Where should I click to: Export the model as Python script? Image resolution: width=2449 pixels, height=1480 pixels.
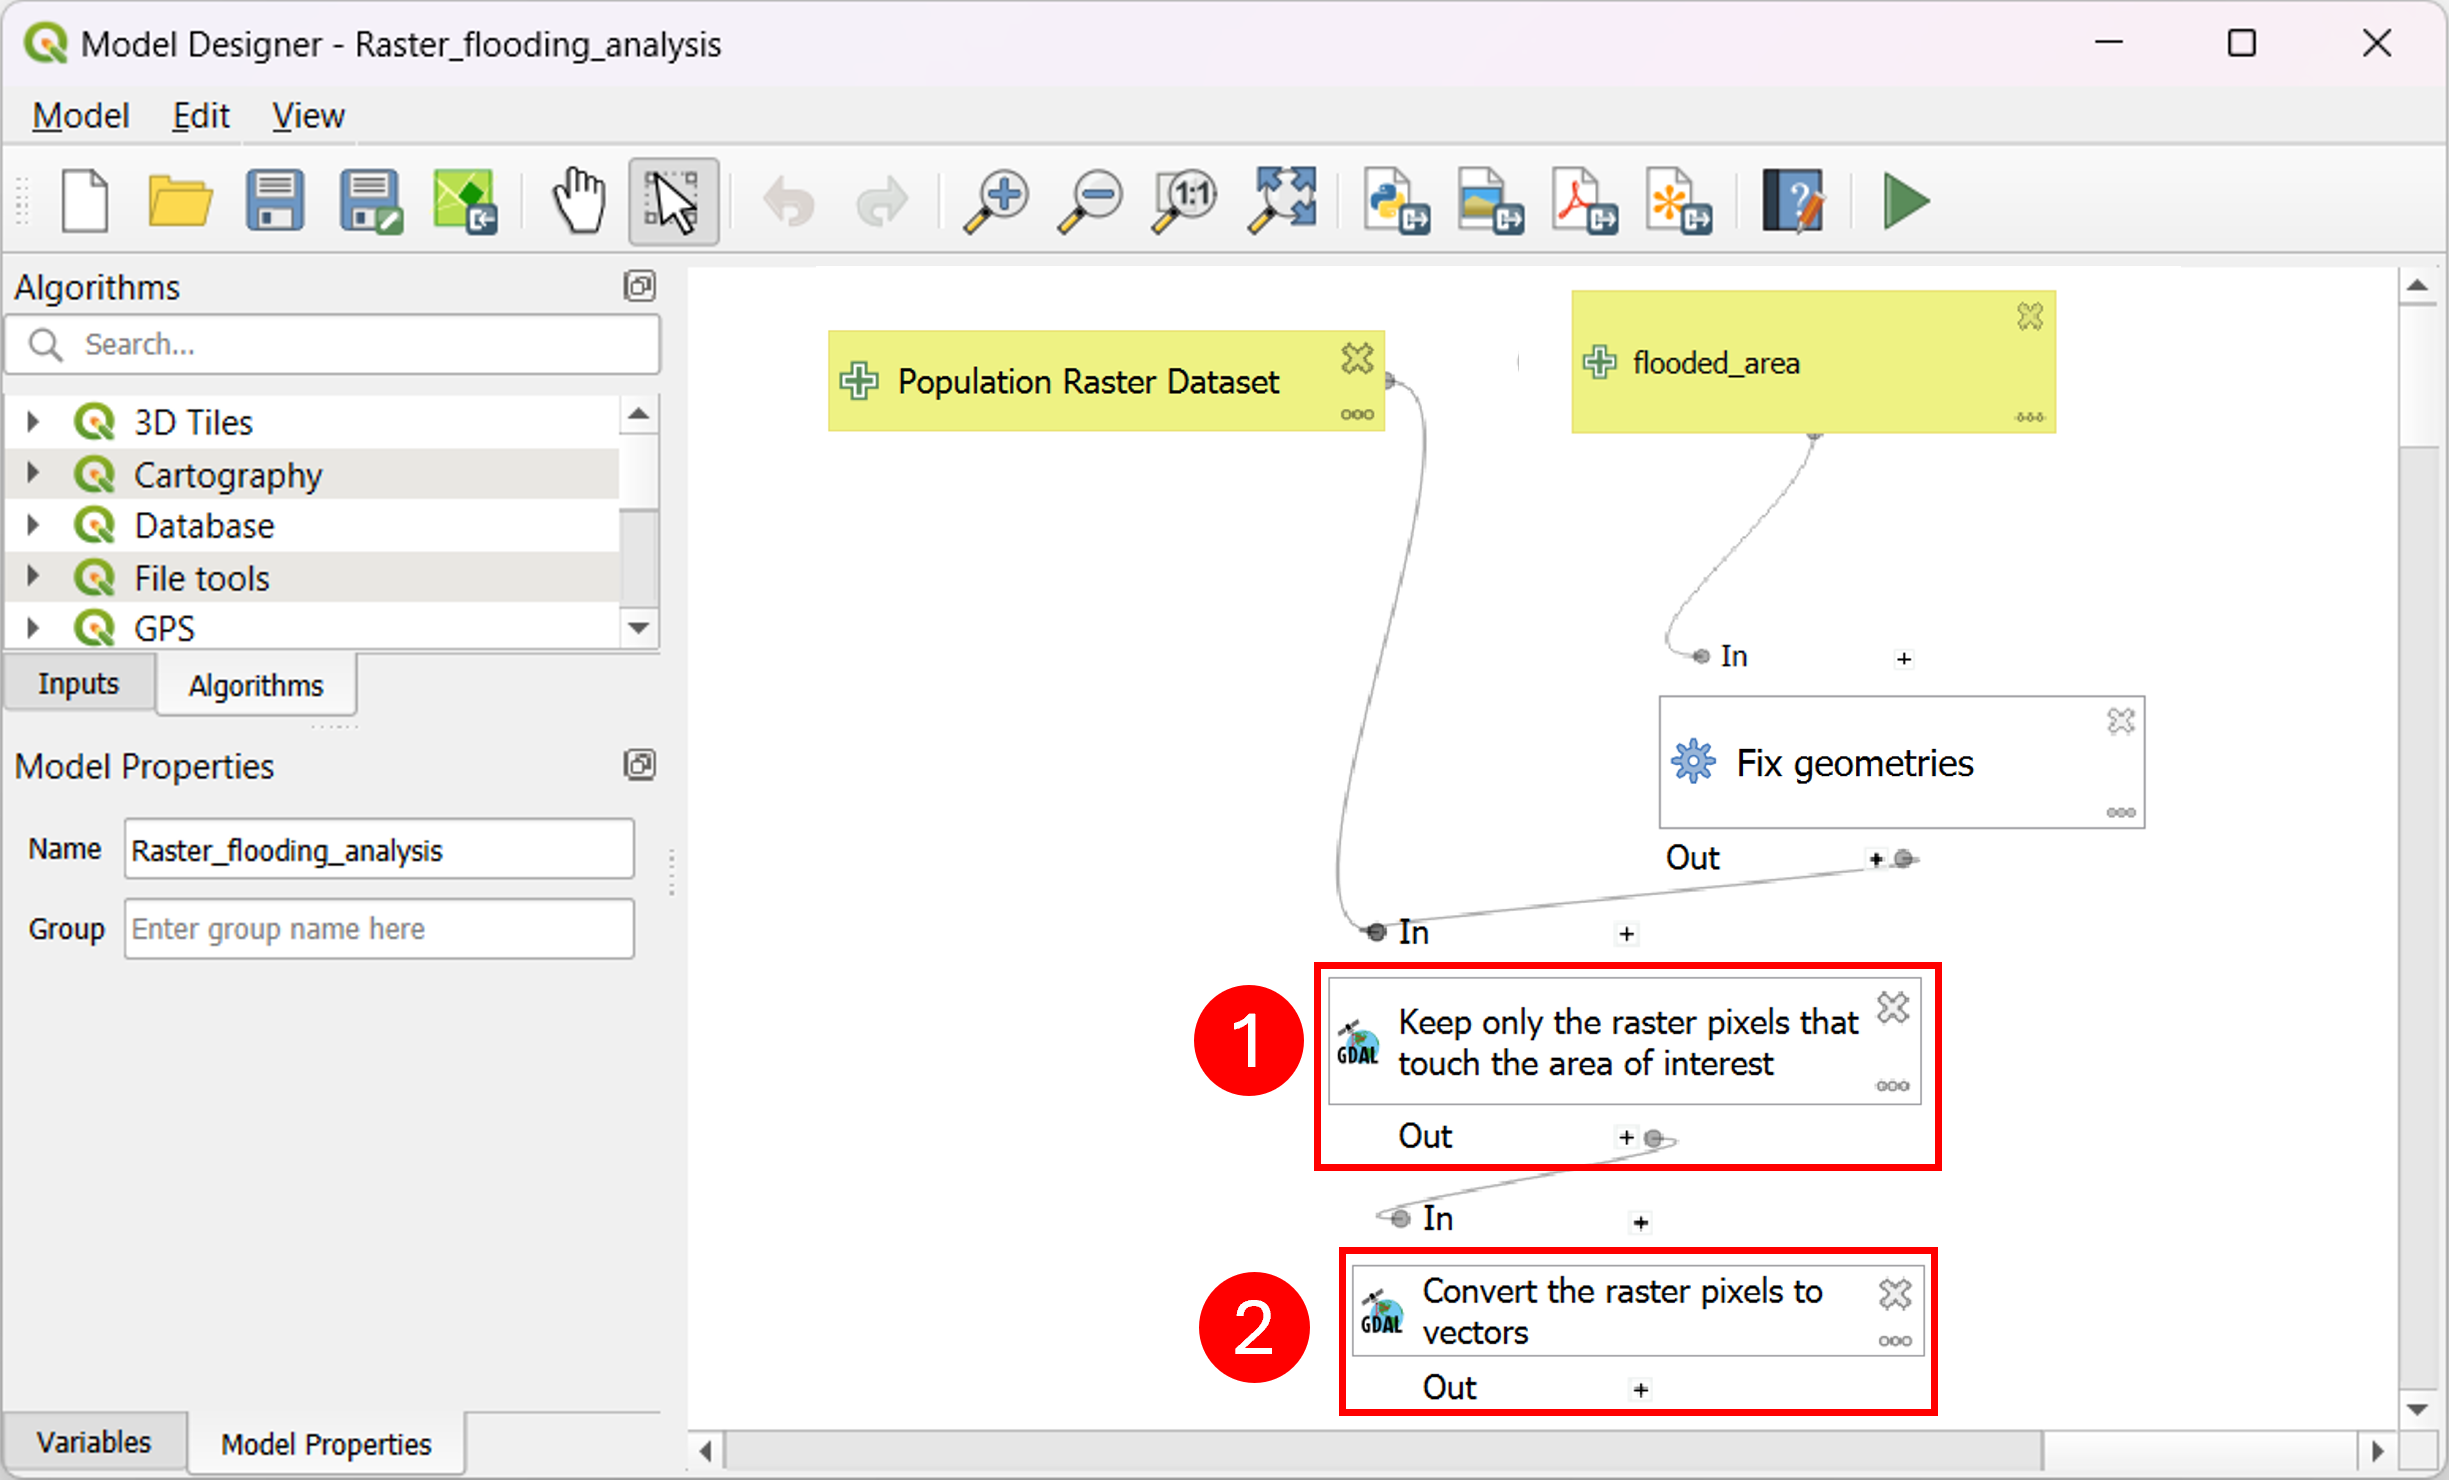(1396, 201)
